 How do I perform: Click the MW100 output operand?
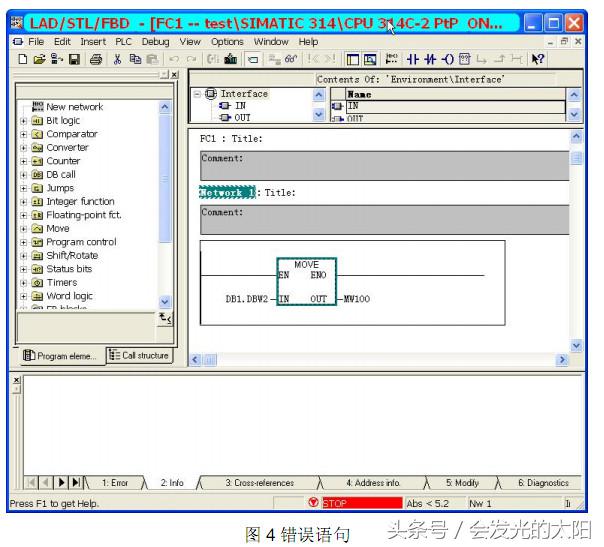(357, 299)
